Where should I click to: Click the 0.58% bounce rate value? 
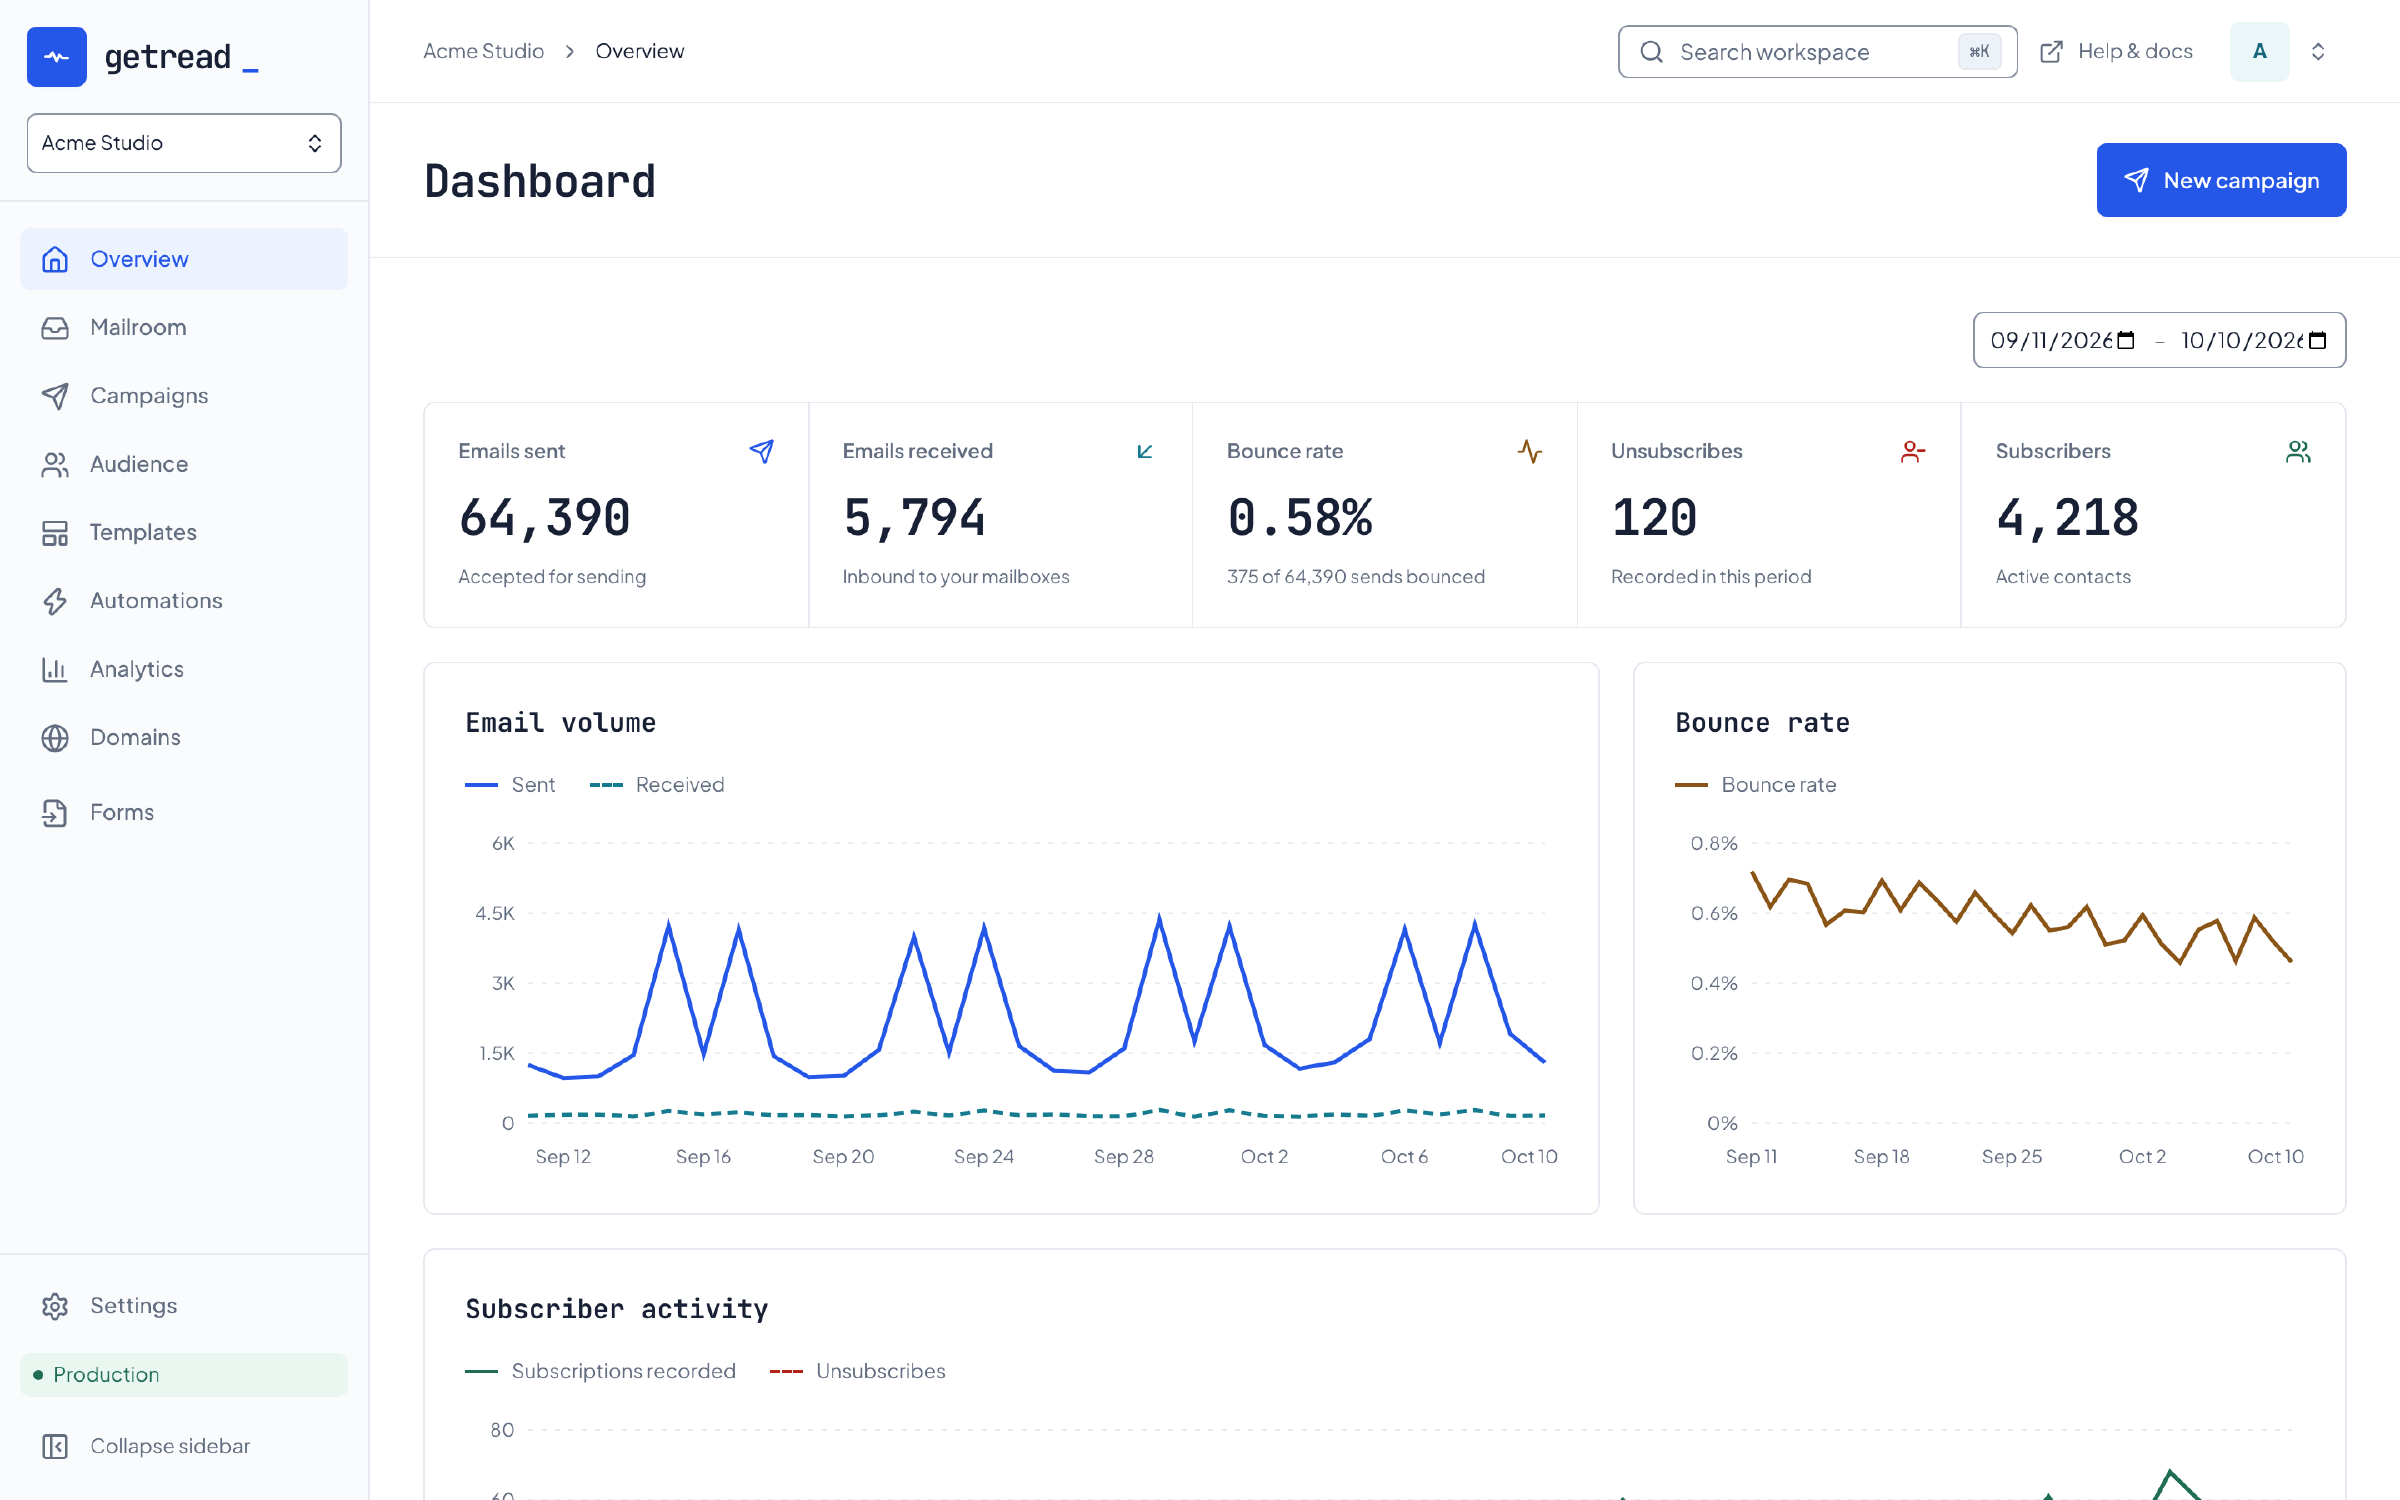pyautogui.click(x=1300, y=518)
